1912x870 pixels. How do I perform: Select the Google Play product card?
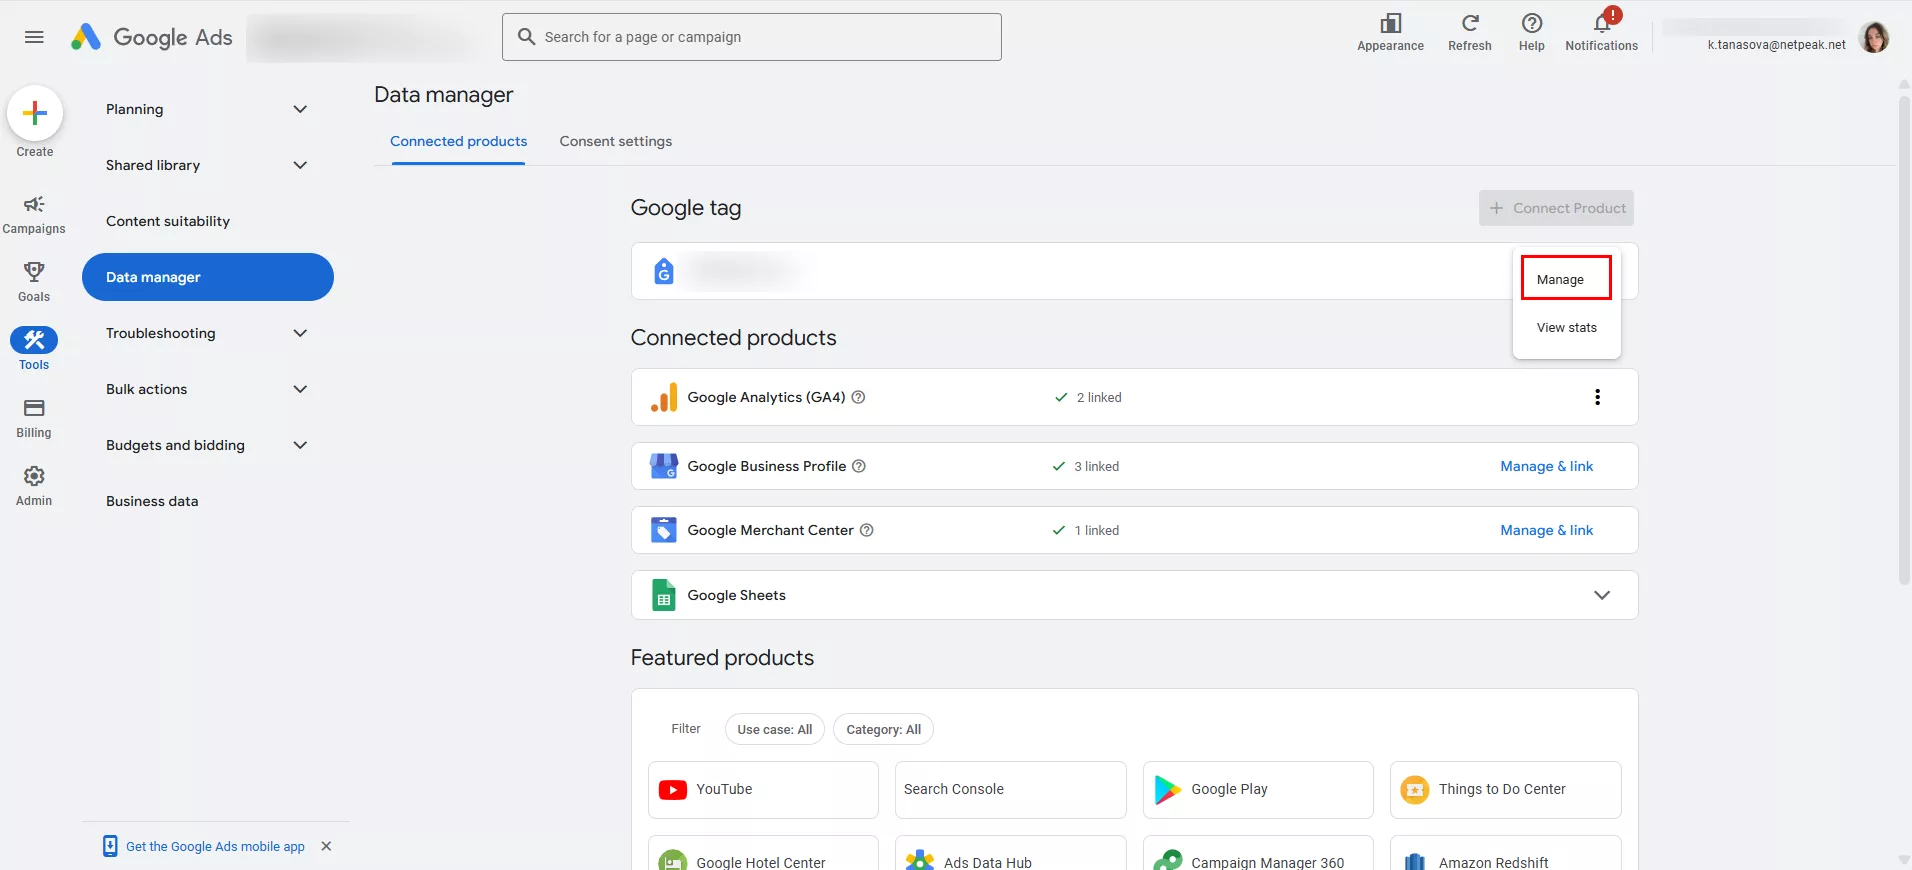coord(1258,790)
